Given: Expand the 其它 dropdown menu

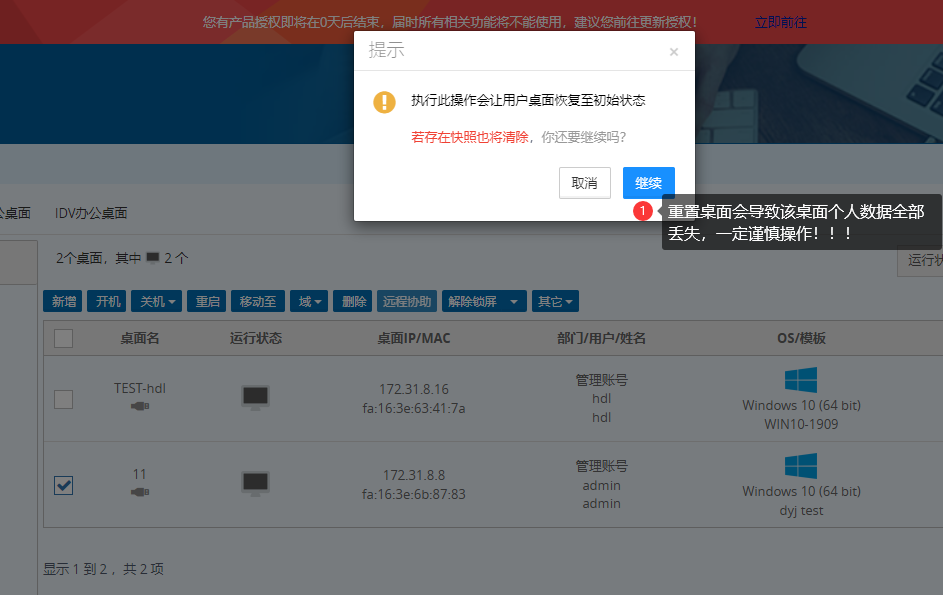Looking at the screenshot, I should [555, 301].
